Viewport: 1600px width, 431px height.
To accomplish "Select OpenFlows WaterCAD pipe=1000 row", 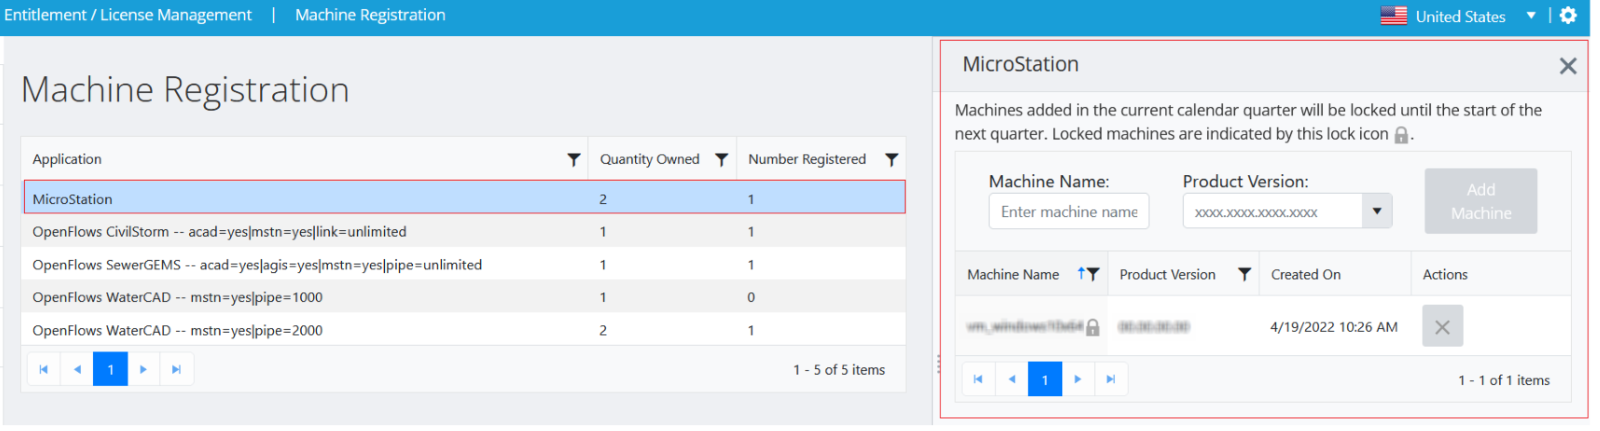I will click(177, 298).
